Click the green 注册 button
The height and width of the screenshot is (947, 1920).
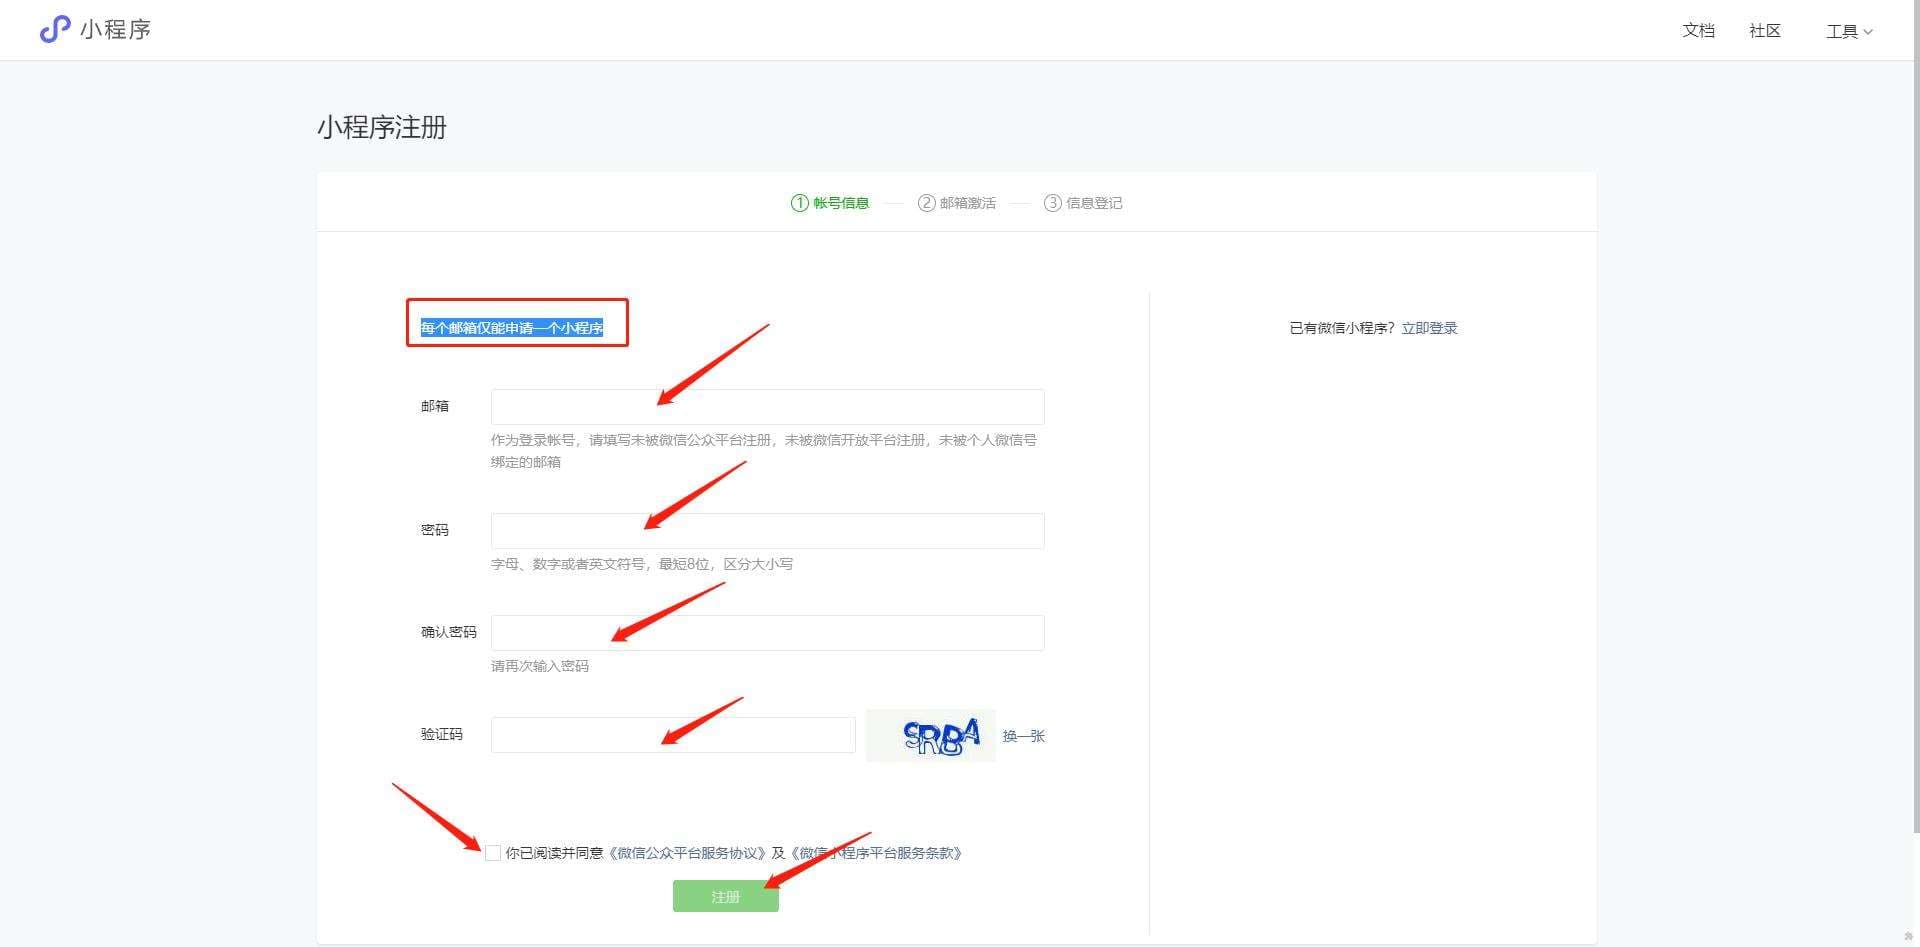point(725,896)
